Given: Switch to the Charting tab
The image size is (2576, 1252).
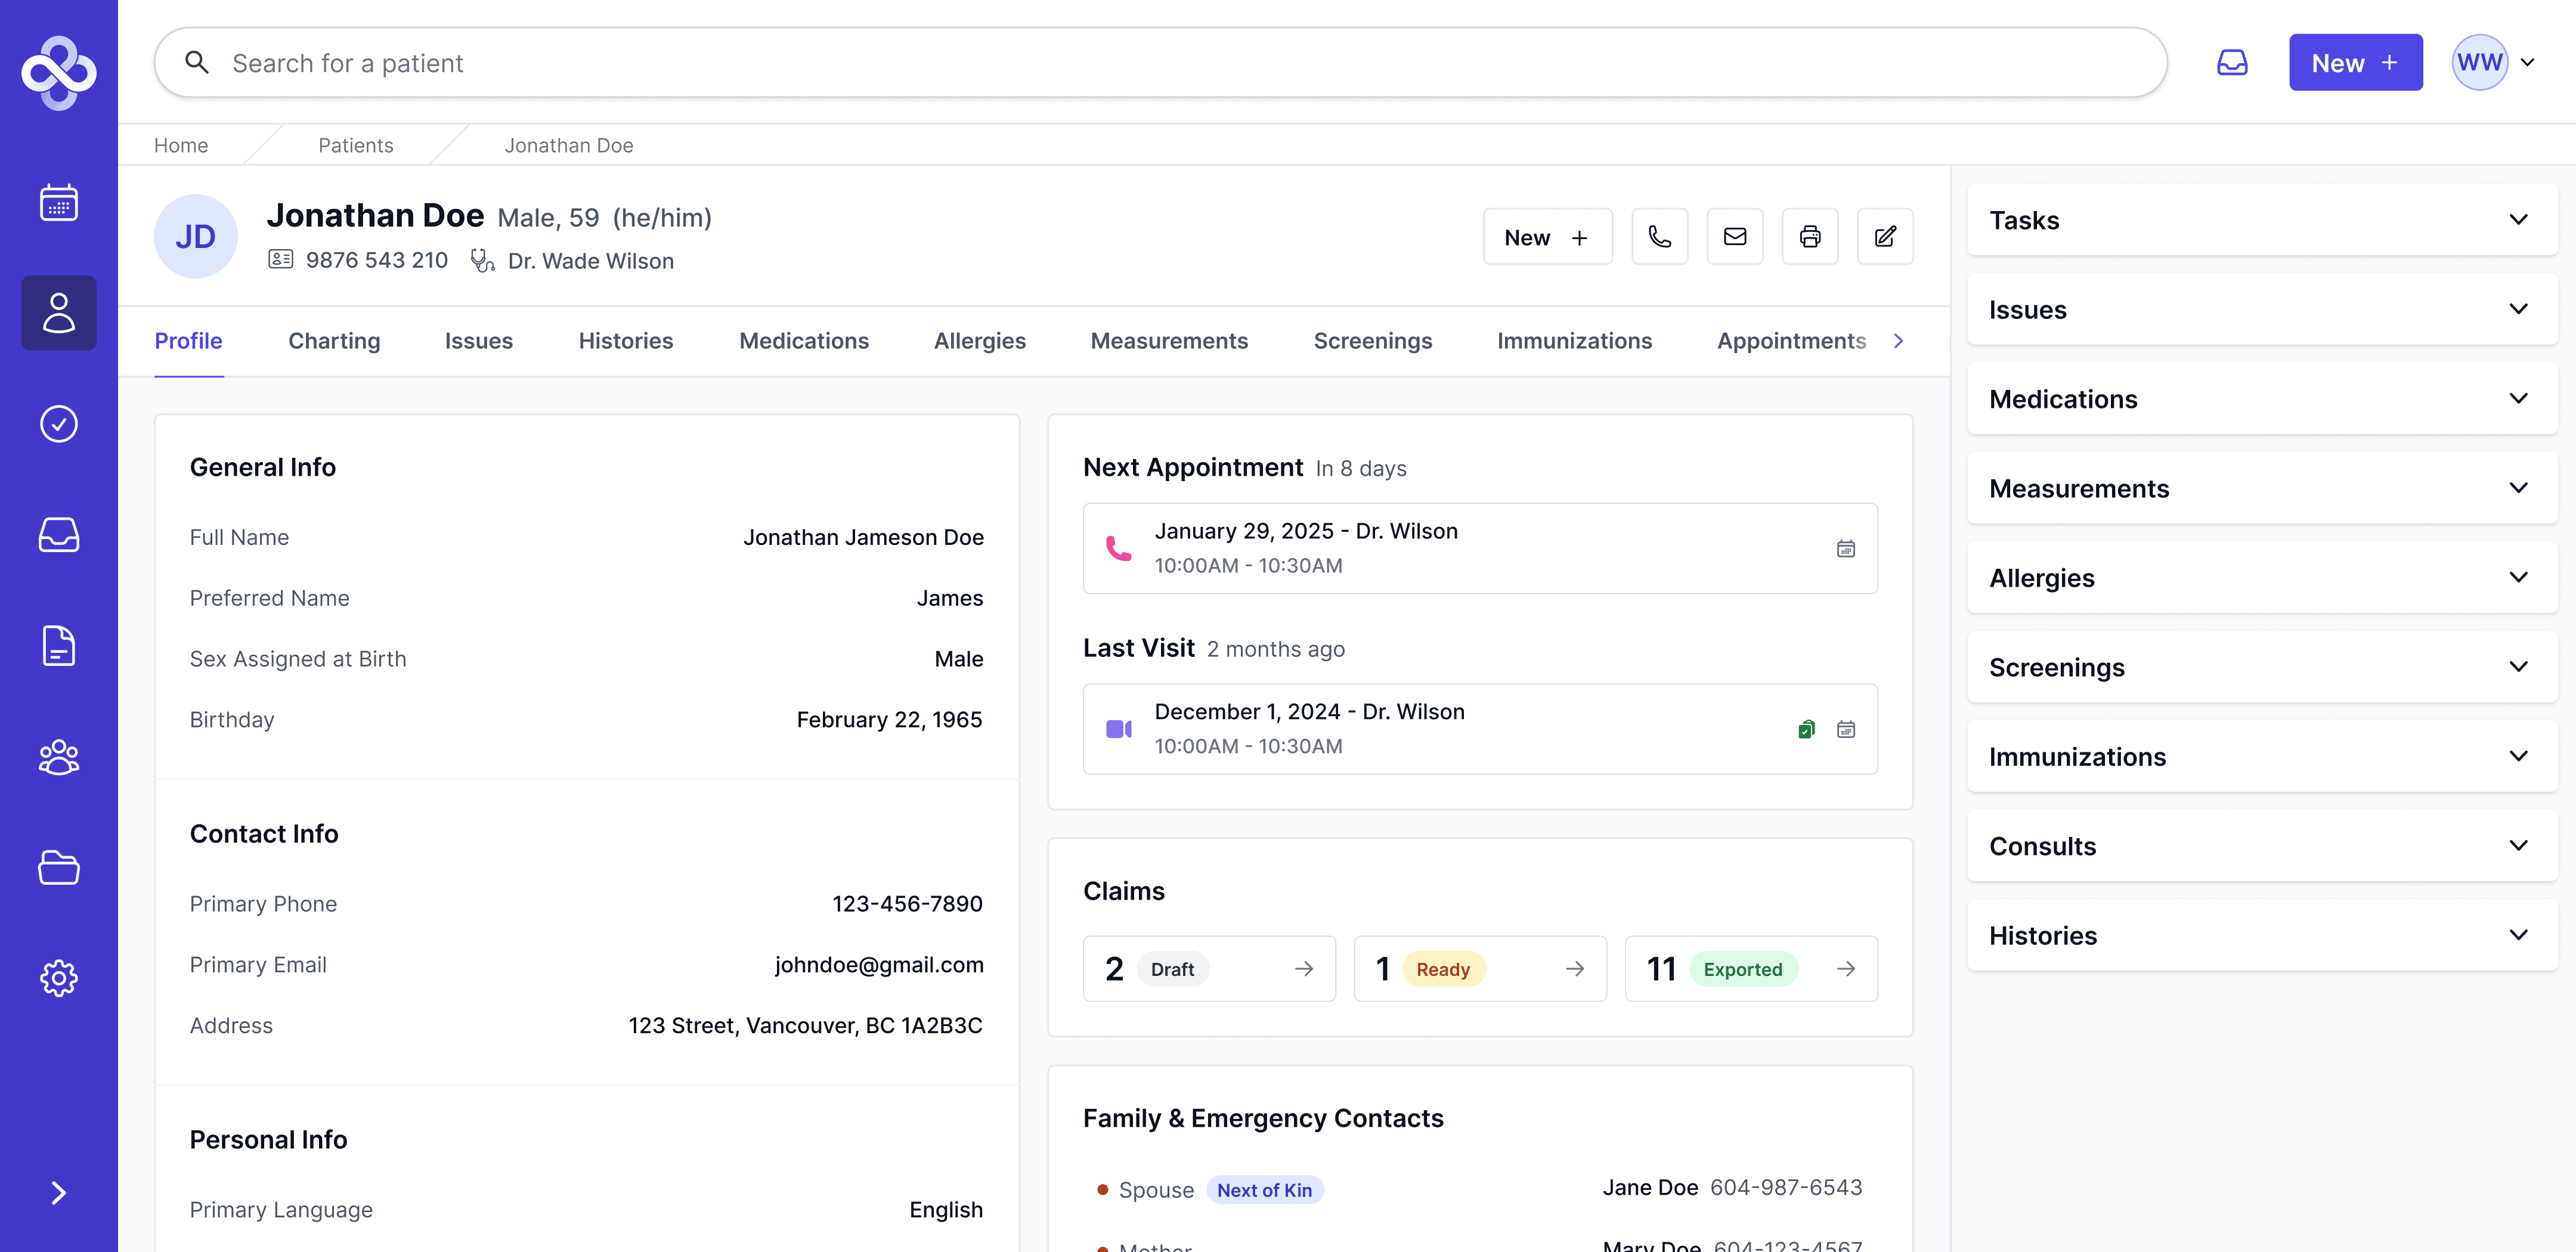Looking at the screenshot, I should click(334, 341).
